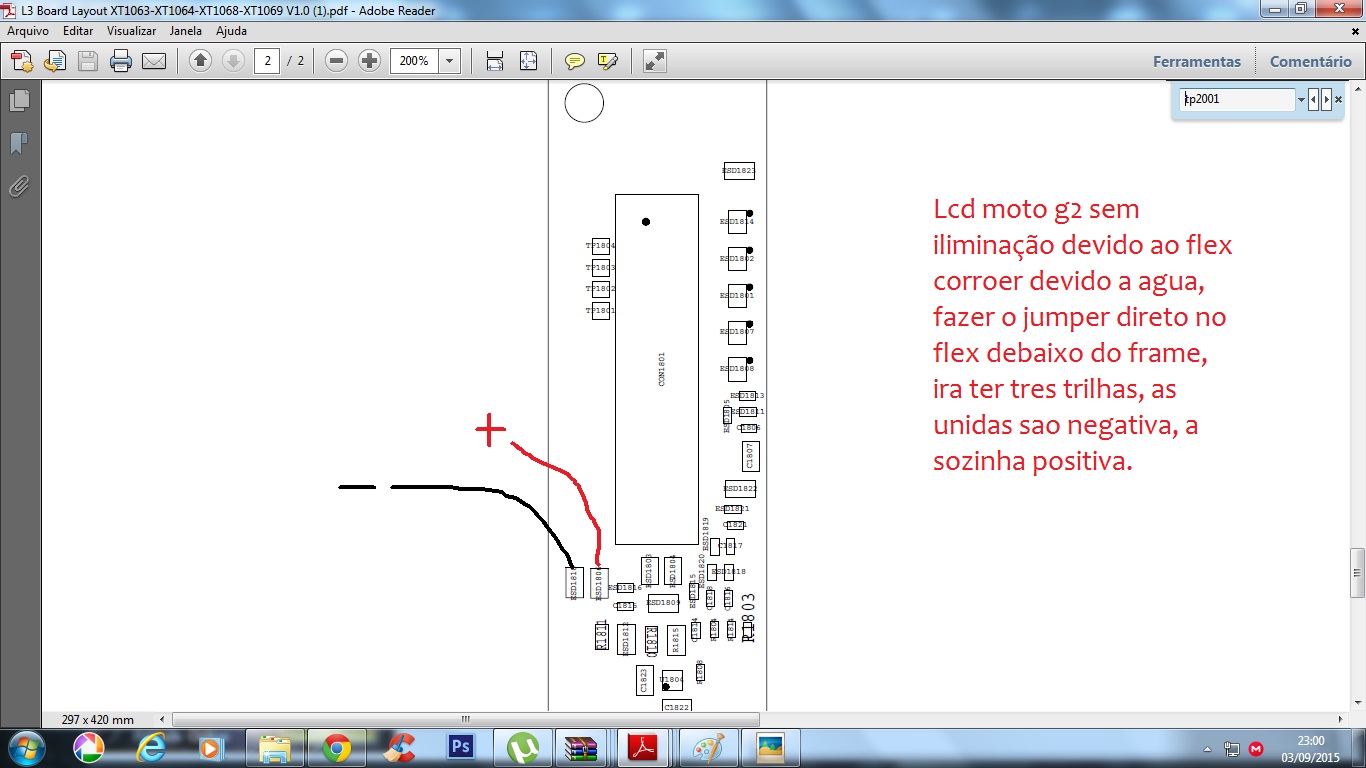This screenshot has height=768, width=1366.
Task: Zoom out with the minus button
Action: 337,61
